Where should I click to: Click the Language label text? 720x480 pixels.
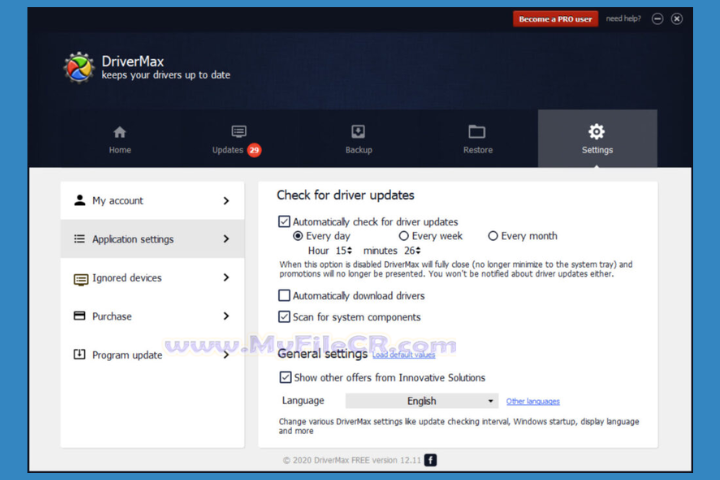tap(303, 401)
